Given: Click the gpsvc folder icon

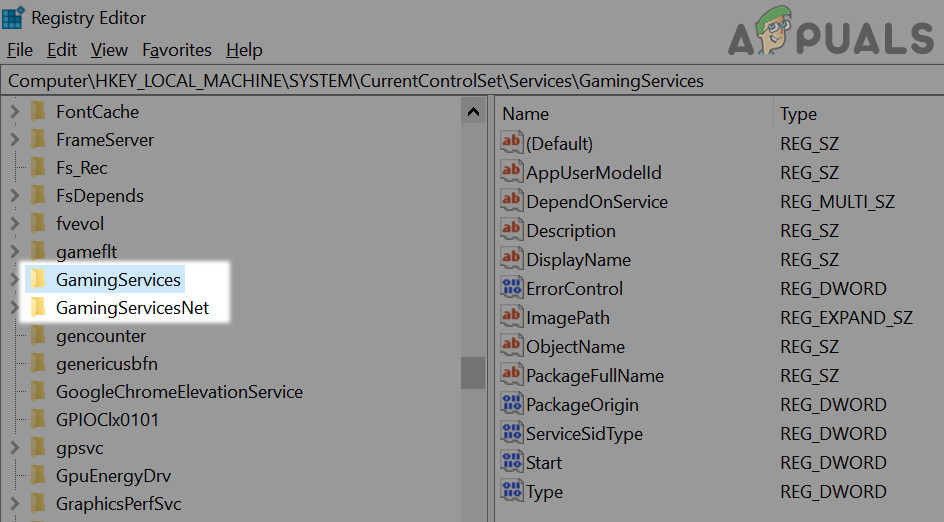Looking at the screenshot, I should [x=38, y=448].
